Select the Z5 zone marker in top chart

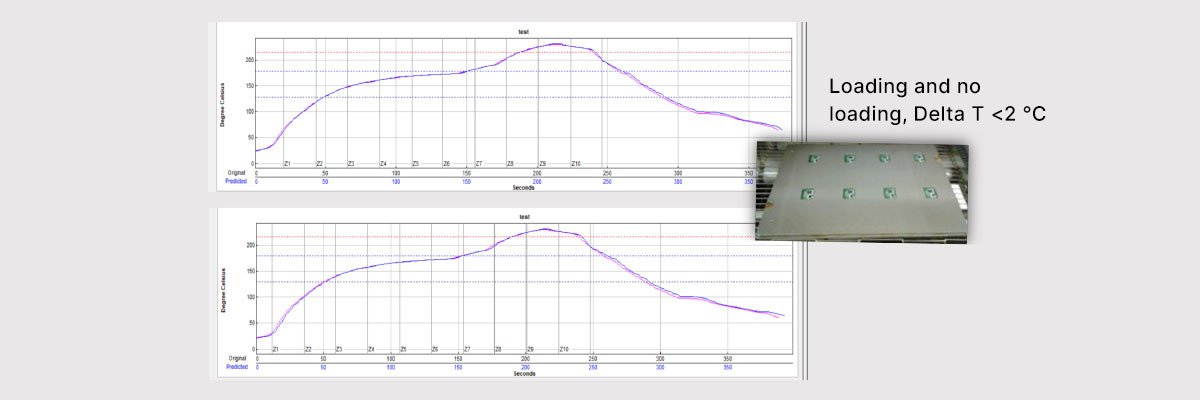415,164
